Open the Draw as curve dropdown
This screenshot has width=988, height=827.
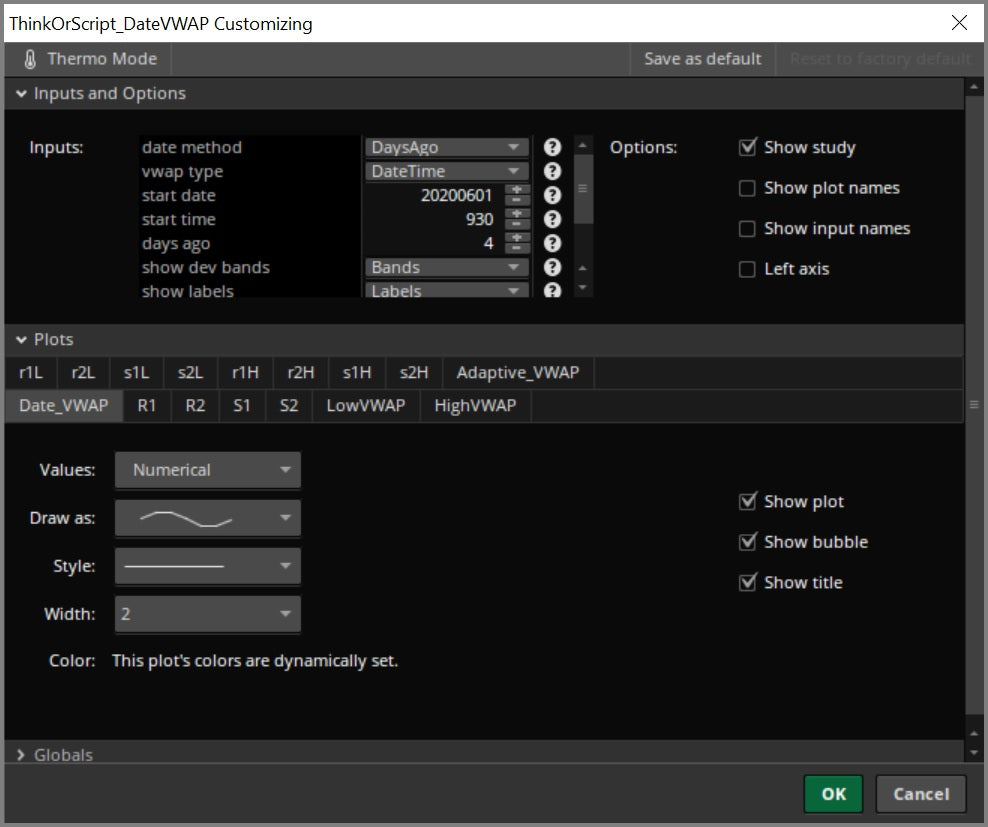pyautogui.click(x=208, y=518)
